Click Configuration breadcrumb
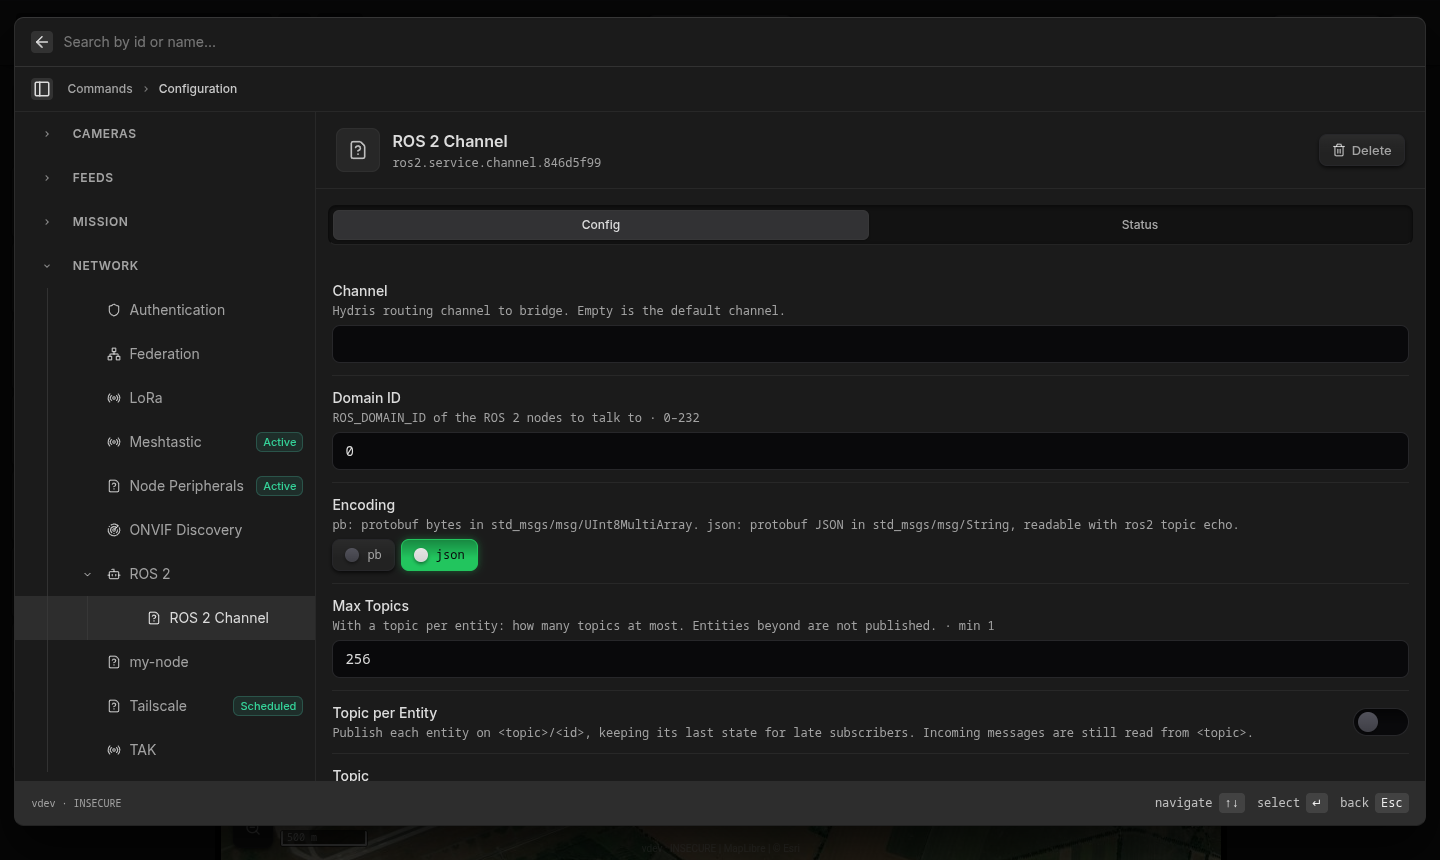The image size is (1440, 860). [198, 89]
